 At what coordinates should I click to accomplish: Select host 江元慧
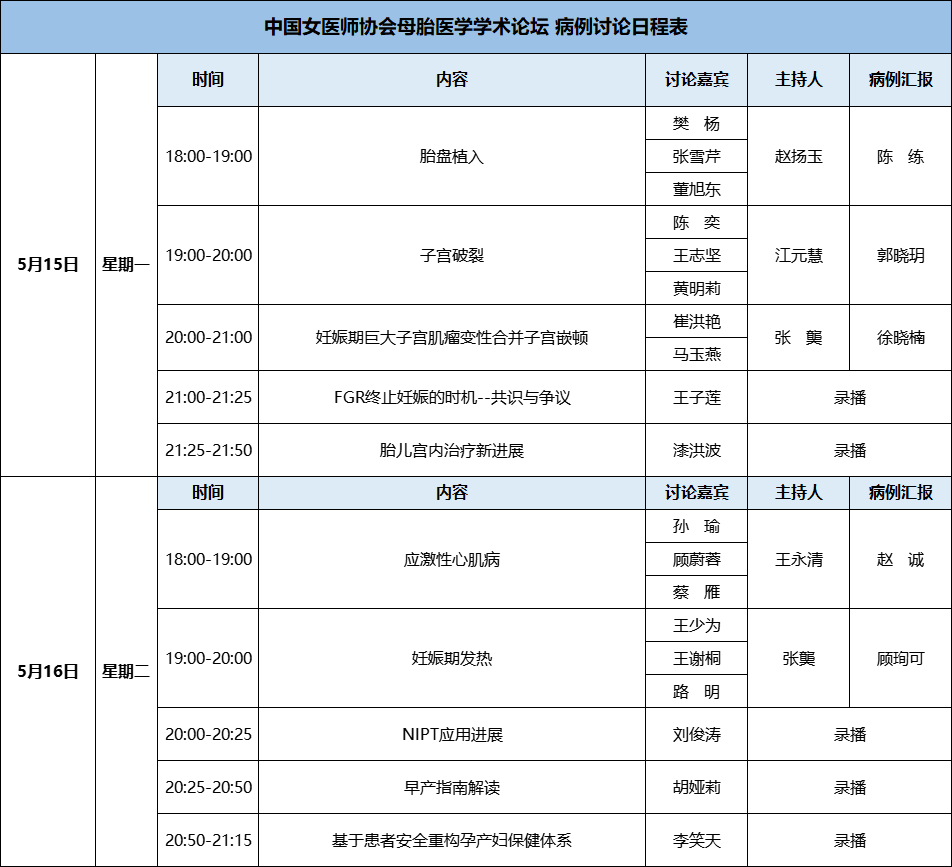coord(798,256)
